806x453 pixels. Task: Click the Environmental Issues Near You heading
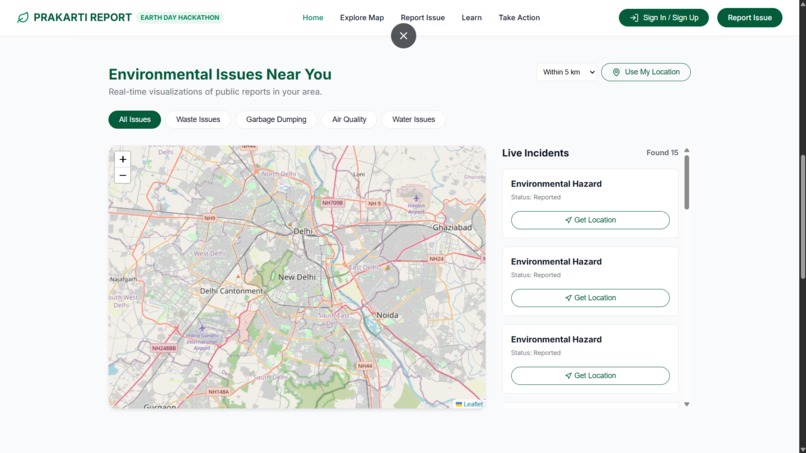[220, 74]
